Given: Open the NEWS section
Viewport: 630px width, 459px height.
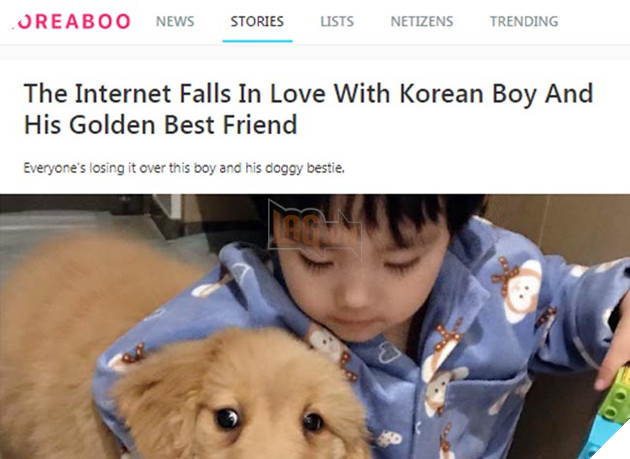Looking at the screenshot, I should tap(175, 21).
